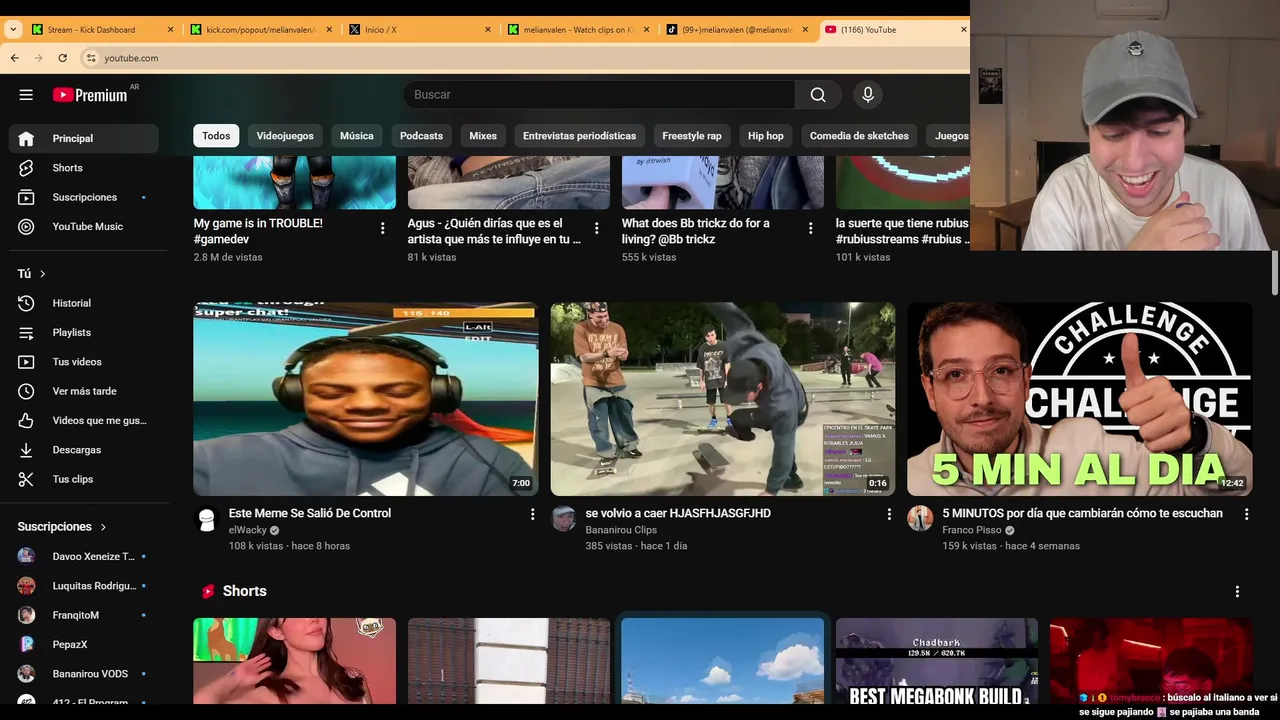Play Este Meme Se Salió De Control thumbnail

pyautogui.click(x=366, y=399)
